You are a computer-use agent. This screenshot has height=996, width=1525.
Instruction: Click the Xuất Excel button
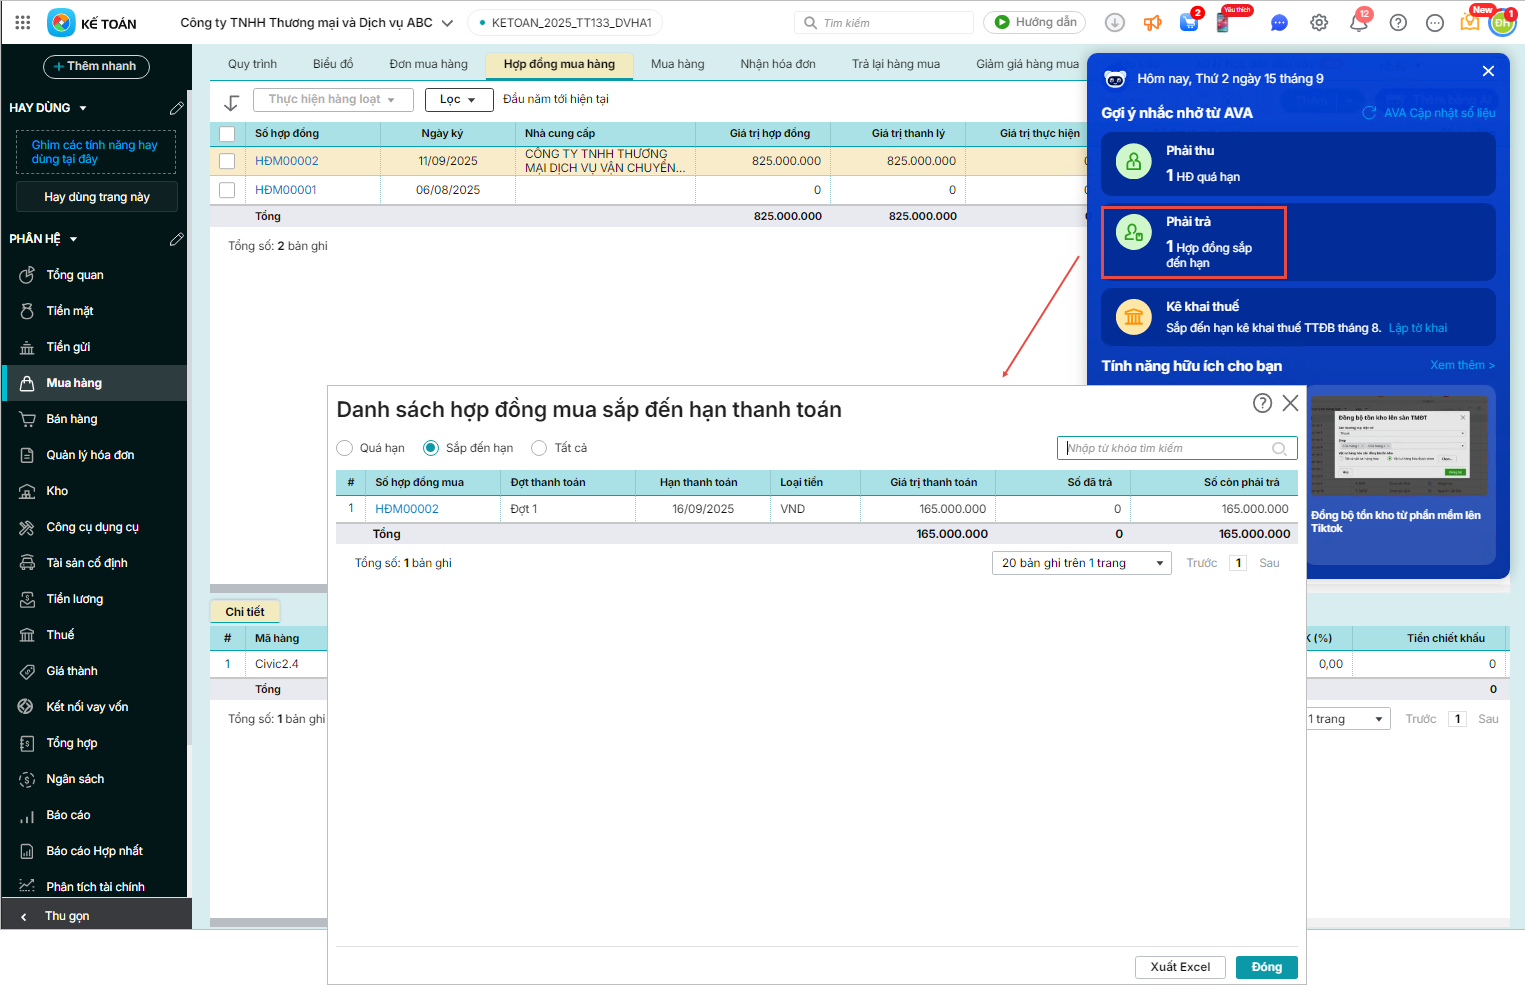tap(1179, 967)
